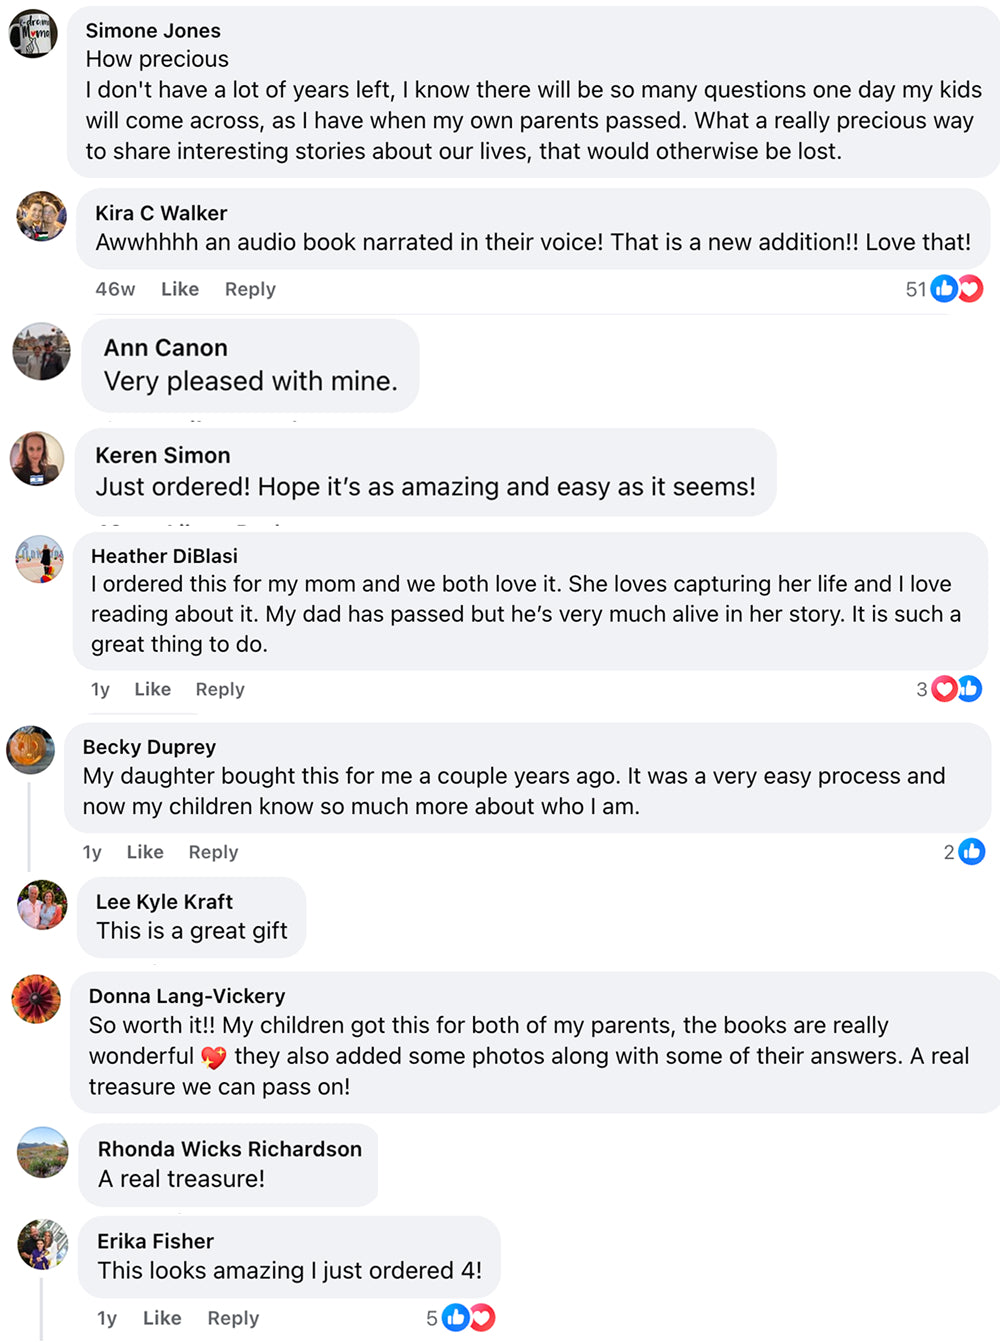Screen dimensions: 1000x1342
Task: Click Donna Lang-Vickery's flower avatar
Action: [36, 999]
